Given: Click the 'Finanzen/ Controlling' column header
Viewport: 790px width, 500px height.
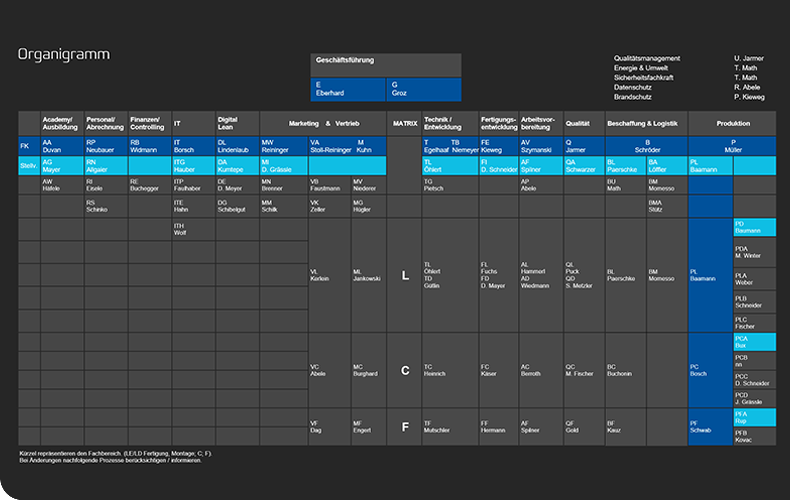Looking at the screenshot, I should (150, 123).
